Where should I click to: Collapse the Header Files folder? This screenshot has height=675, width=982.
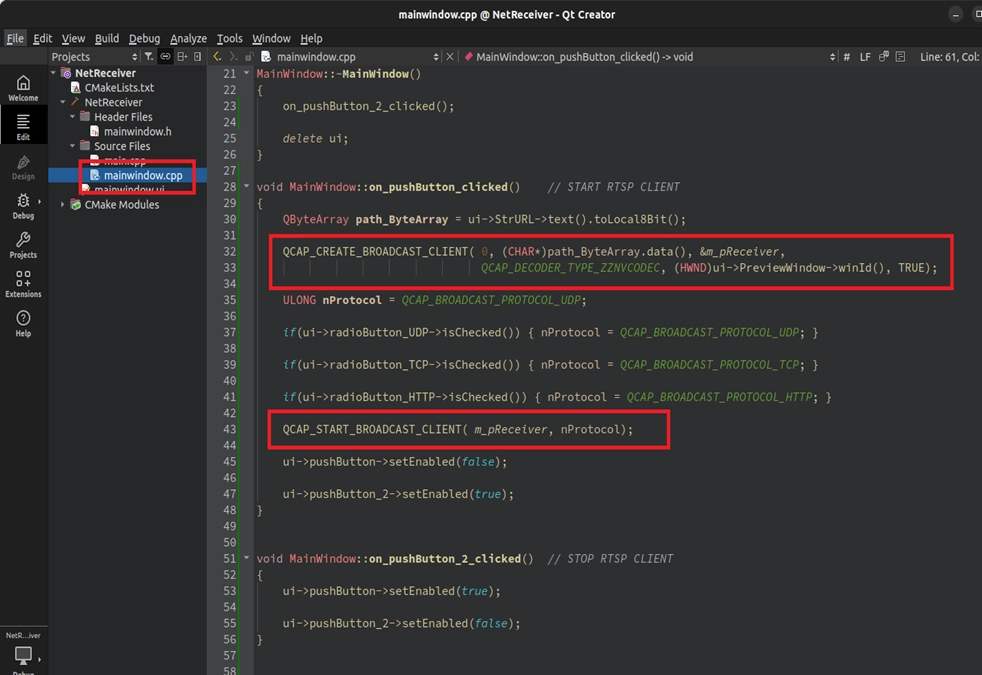tap(73, 116)
